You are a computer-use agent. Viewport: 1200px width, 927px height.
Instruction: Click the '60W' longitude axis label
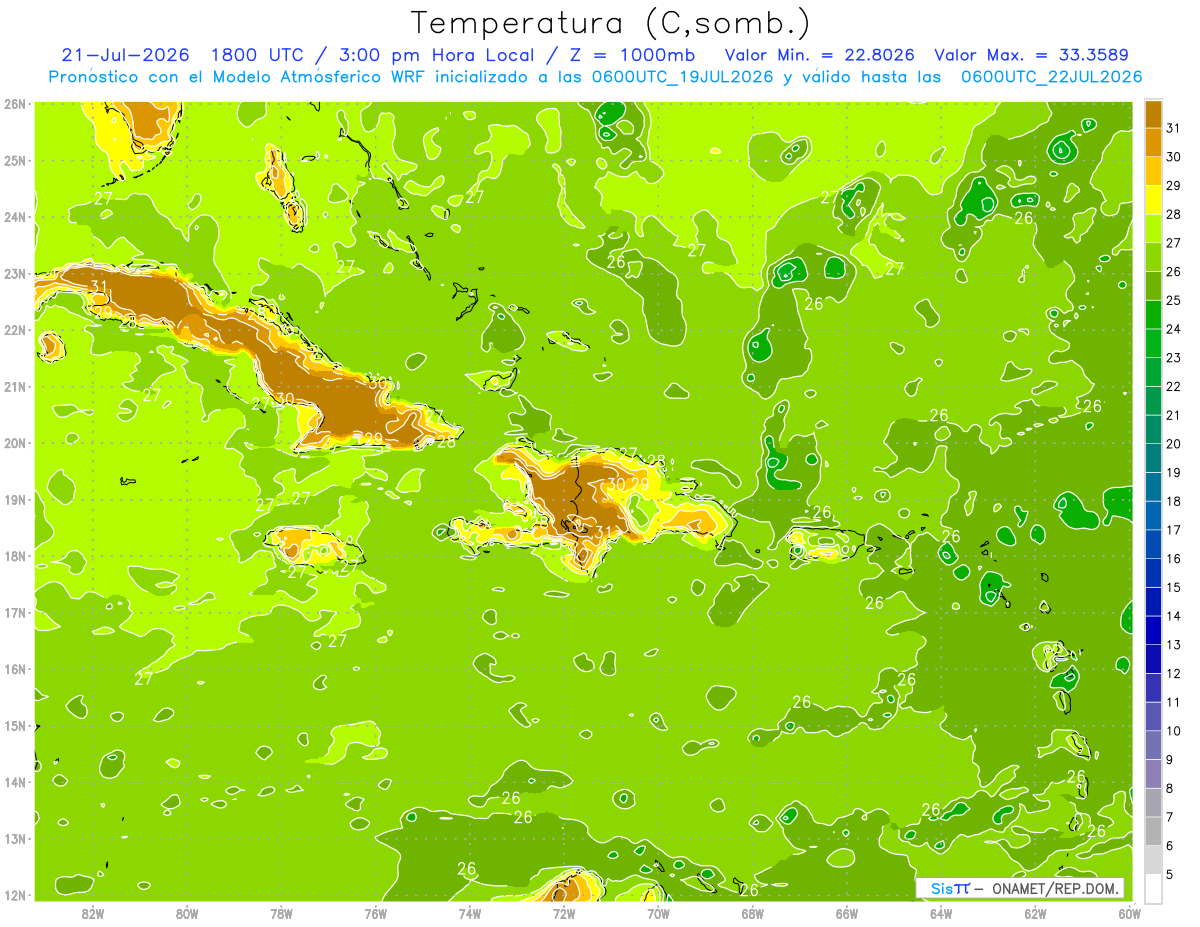(x=1129, y=913)
